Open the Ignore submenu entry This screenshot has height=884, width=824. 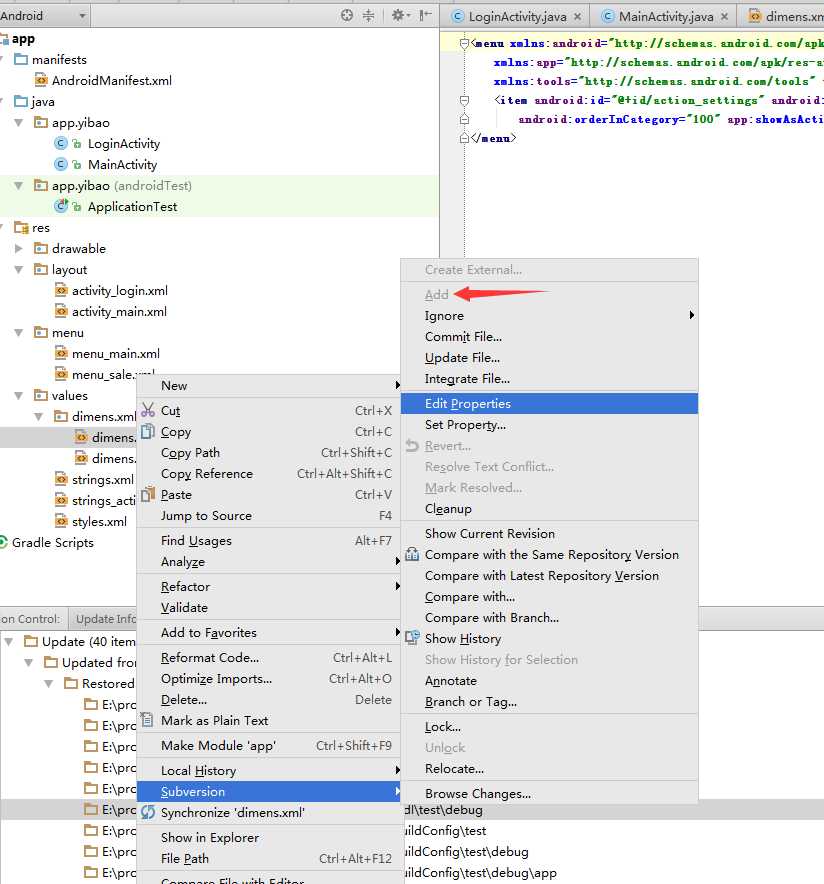(444, 316)
